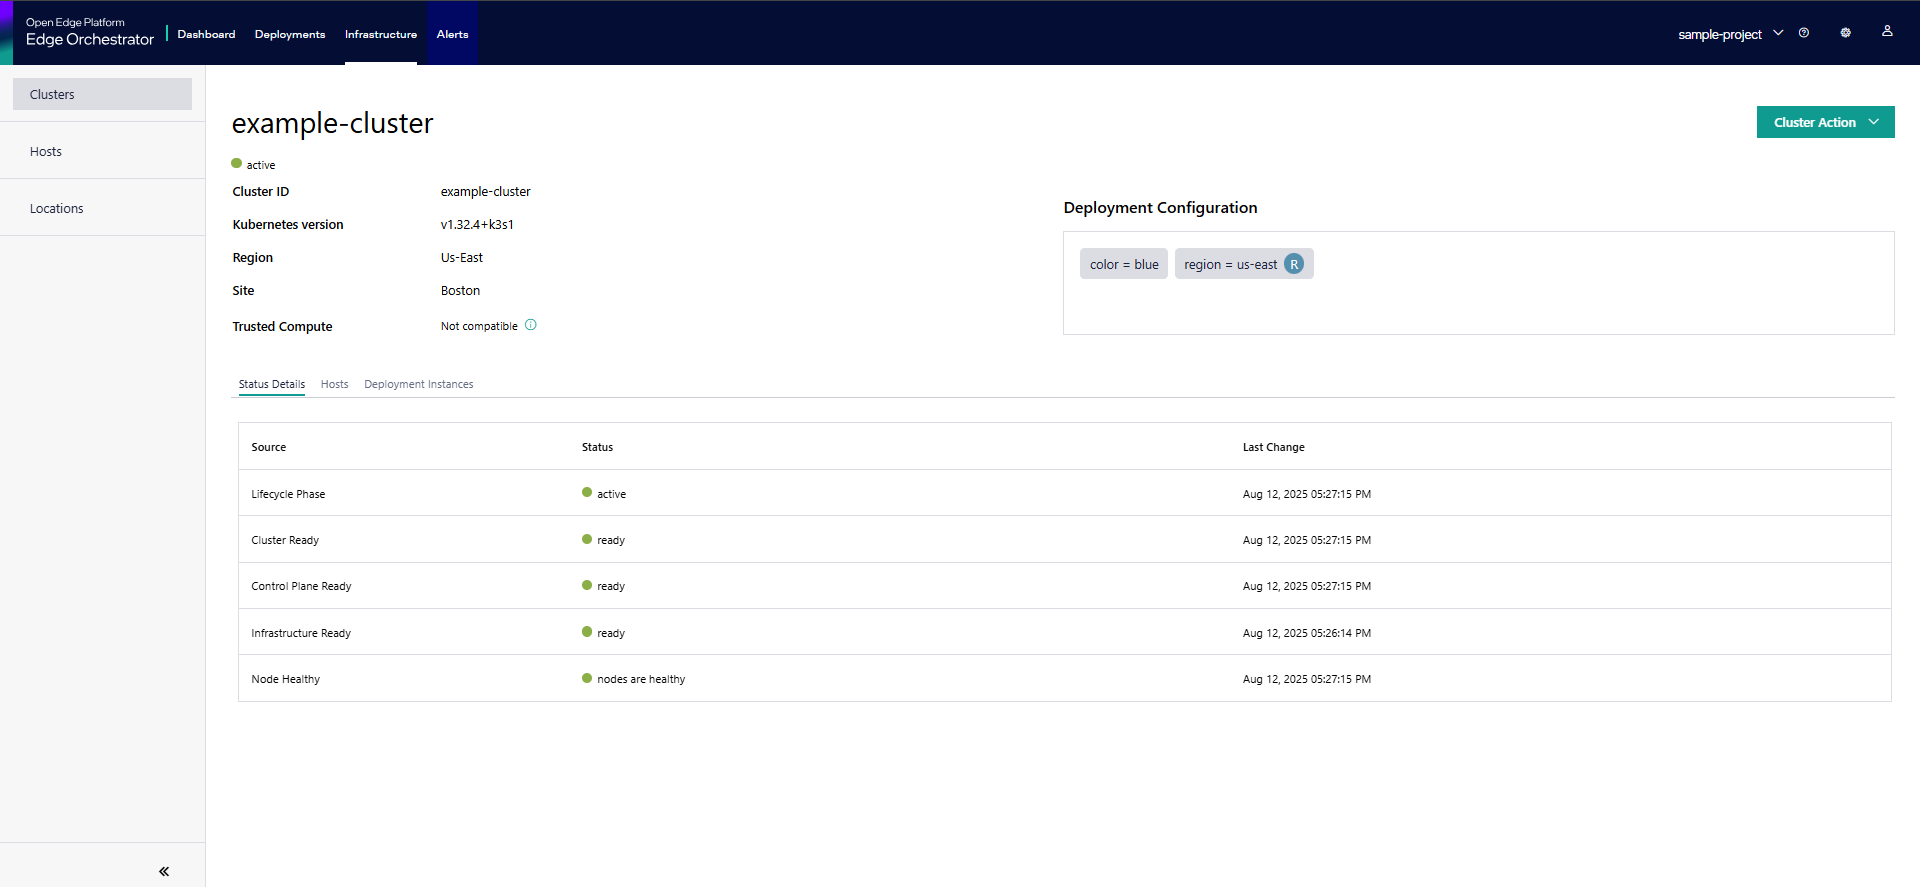Screen dimensions: 1920x887
Task: Click the user profile icon
Action: 1887,32
